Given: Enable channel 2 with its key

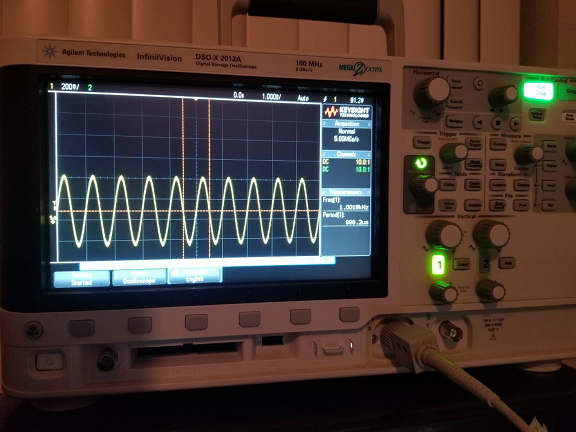Looking at the screenshot, I should coord(486,264).
